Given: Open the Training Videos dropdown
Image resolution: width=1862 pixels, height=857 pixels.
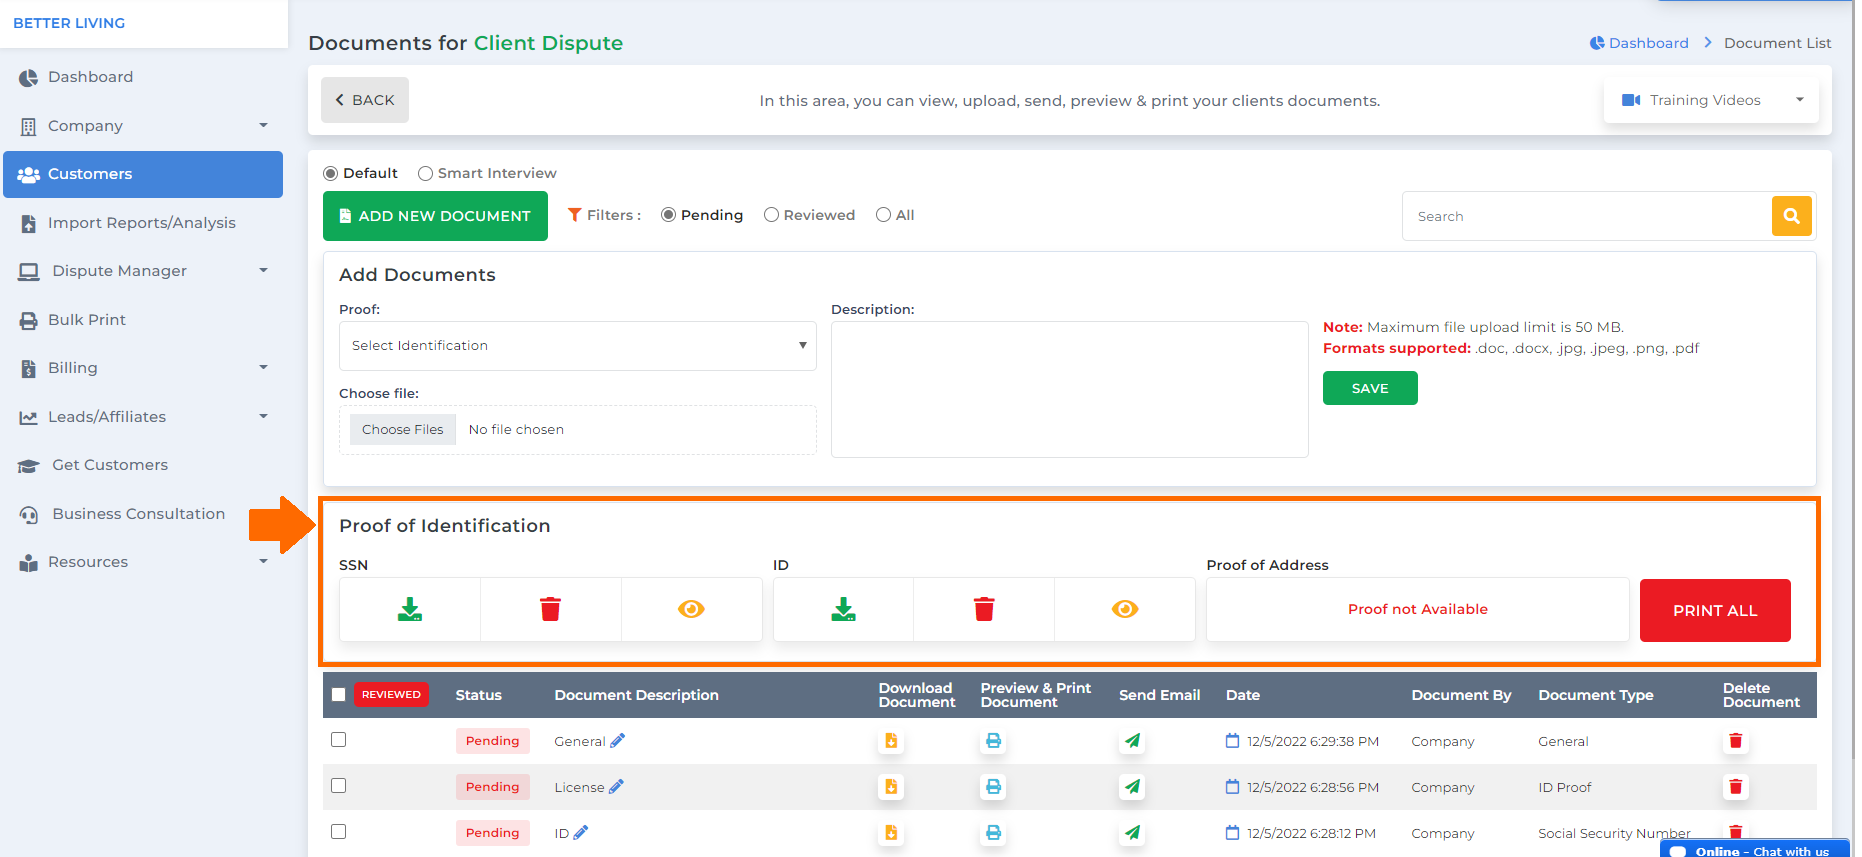Looking at the screenshot, I should (1711, 100).
